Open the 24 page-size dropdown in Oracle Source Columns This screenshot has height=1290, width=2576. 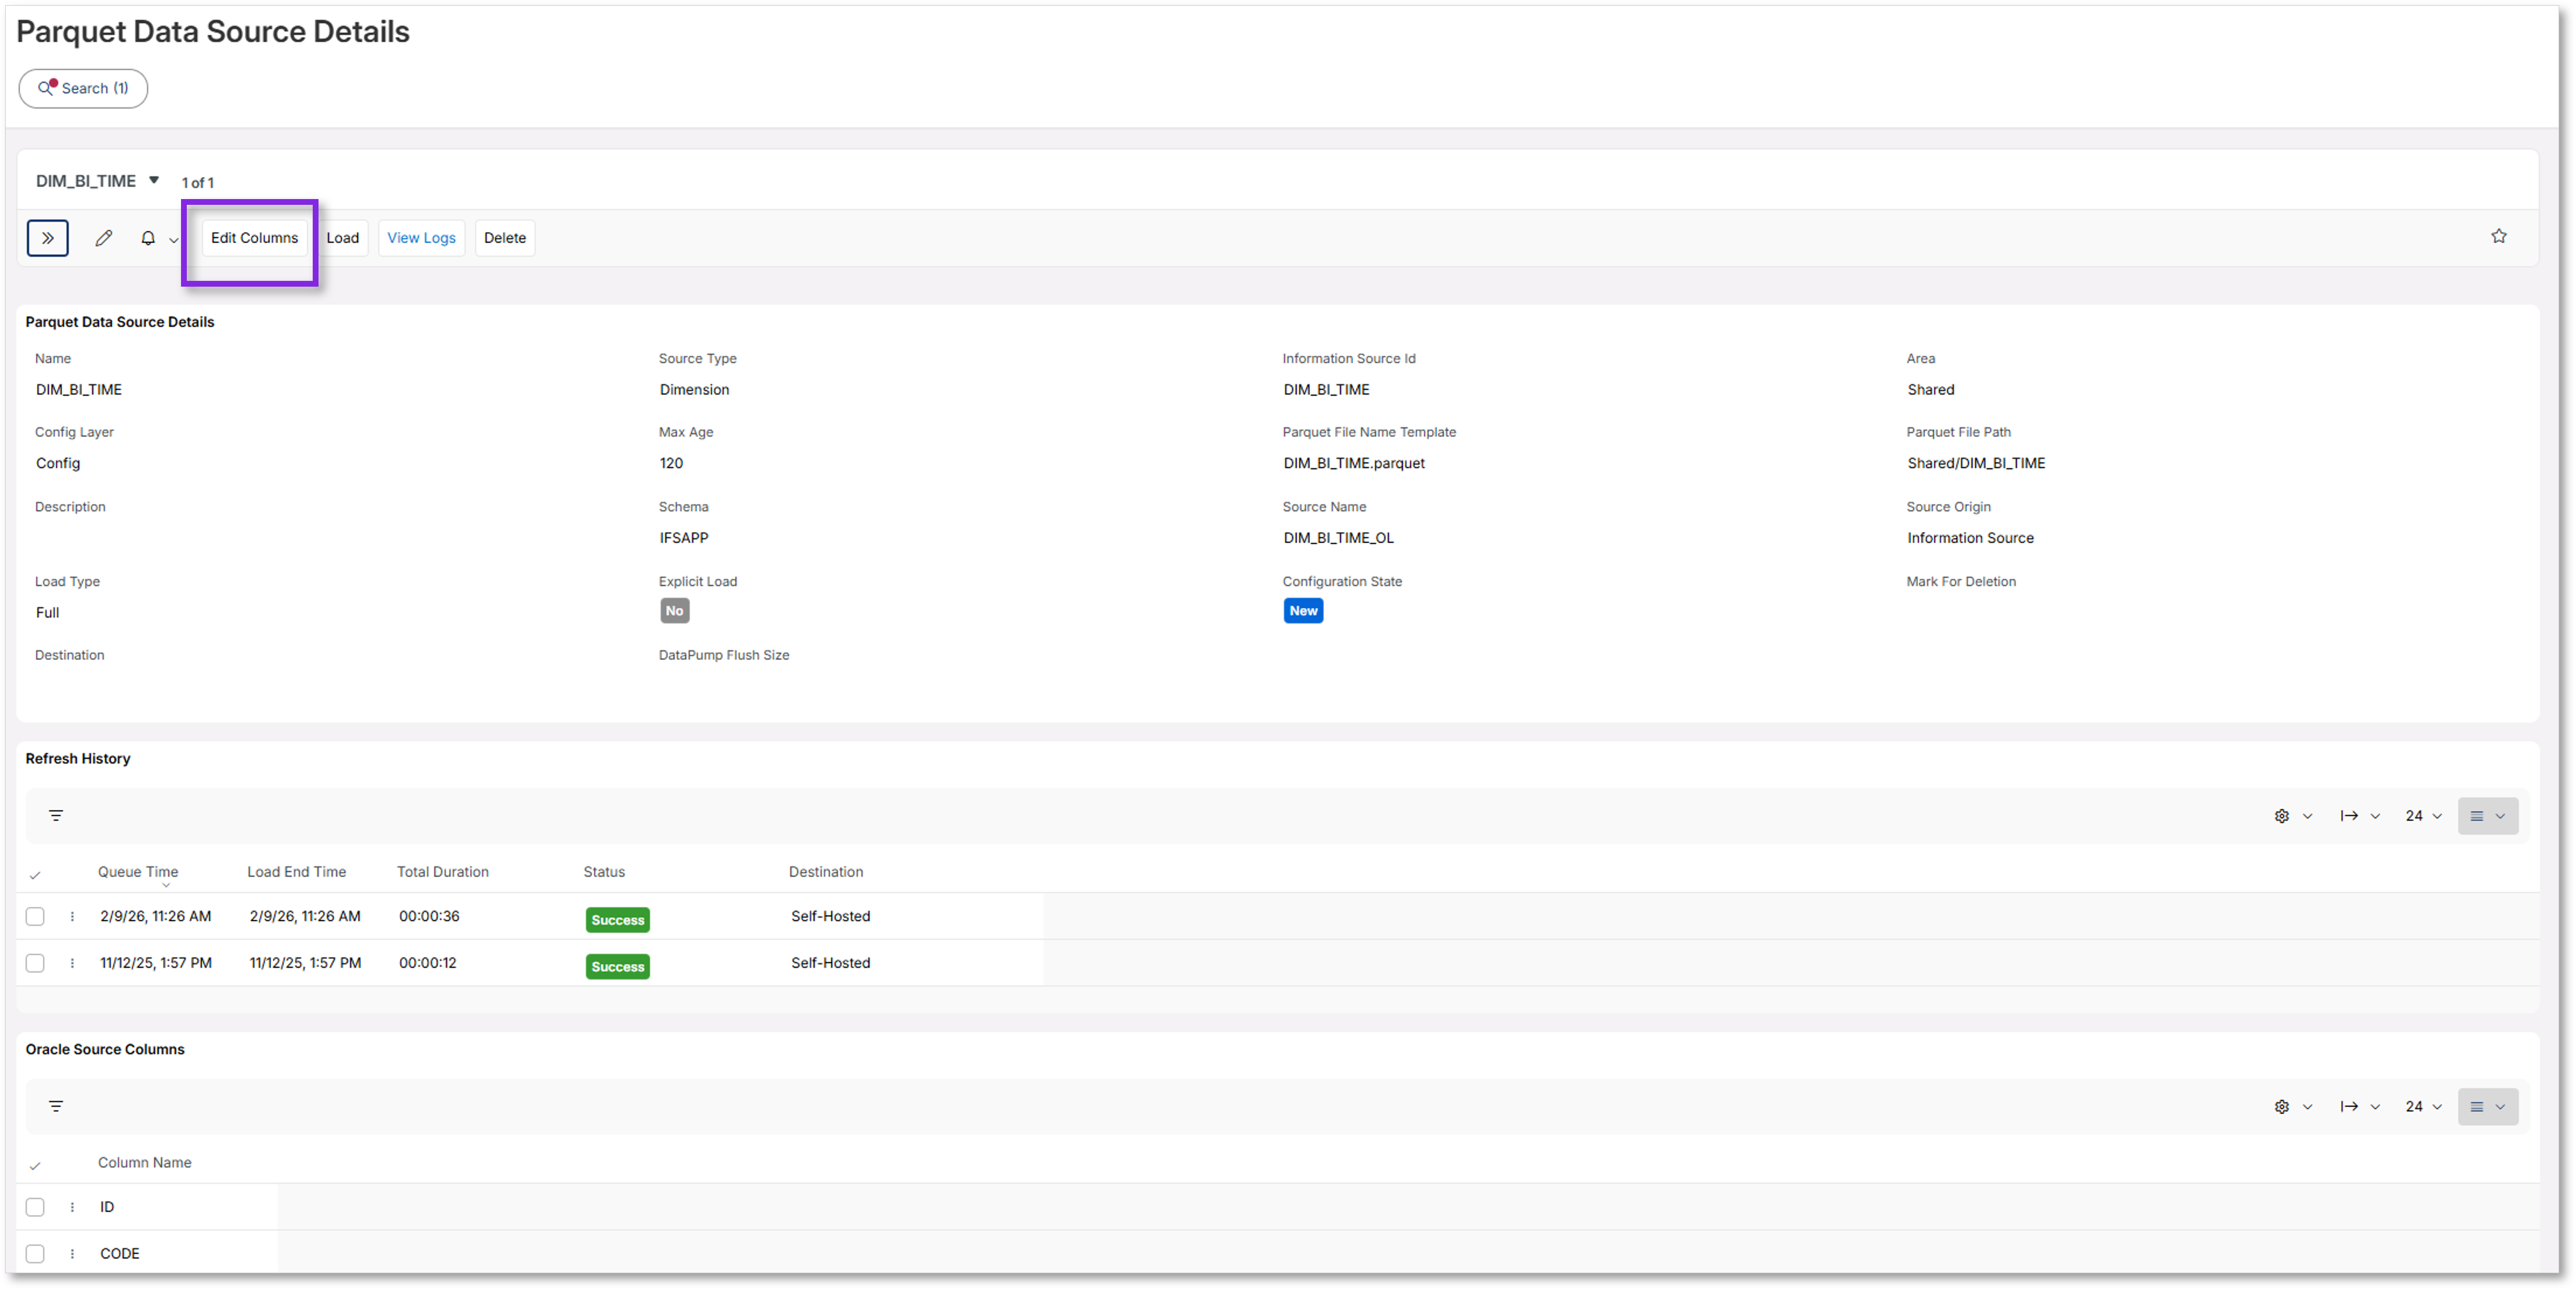(x=2423, y=1107)
